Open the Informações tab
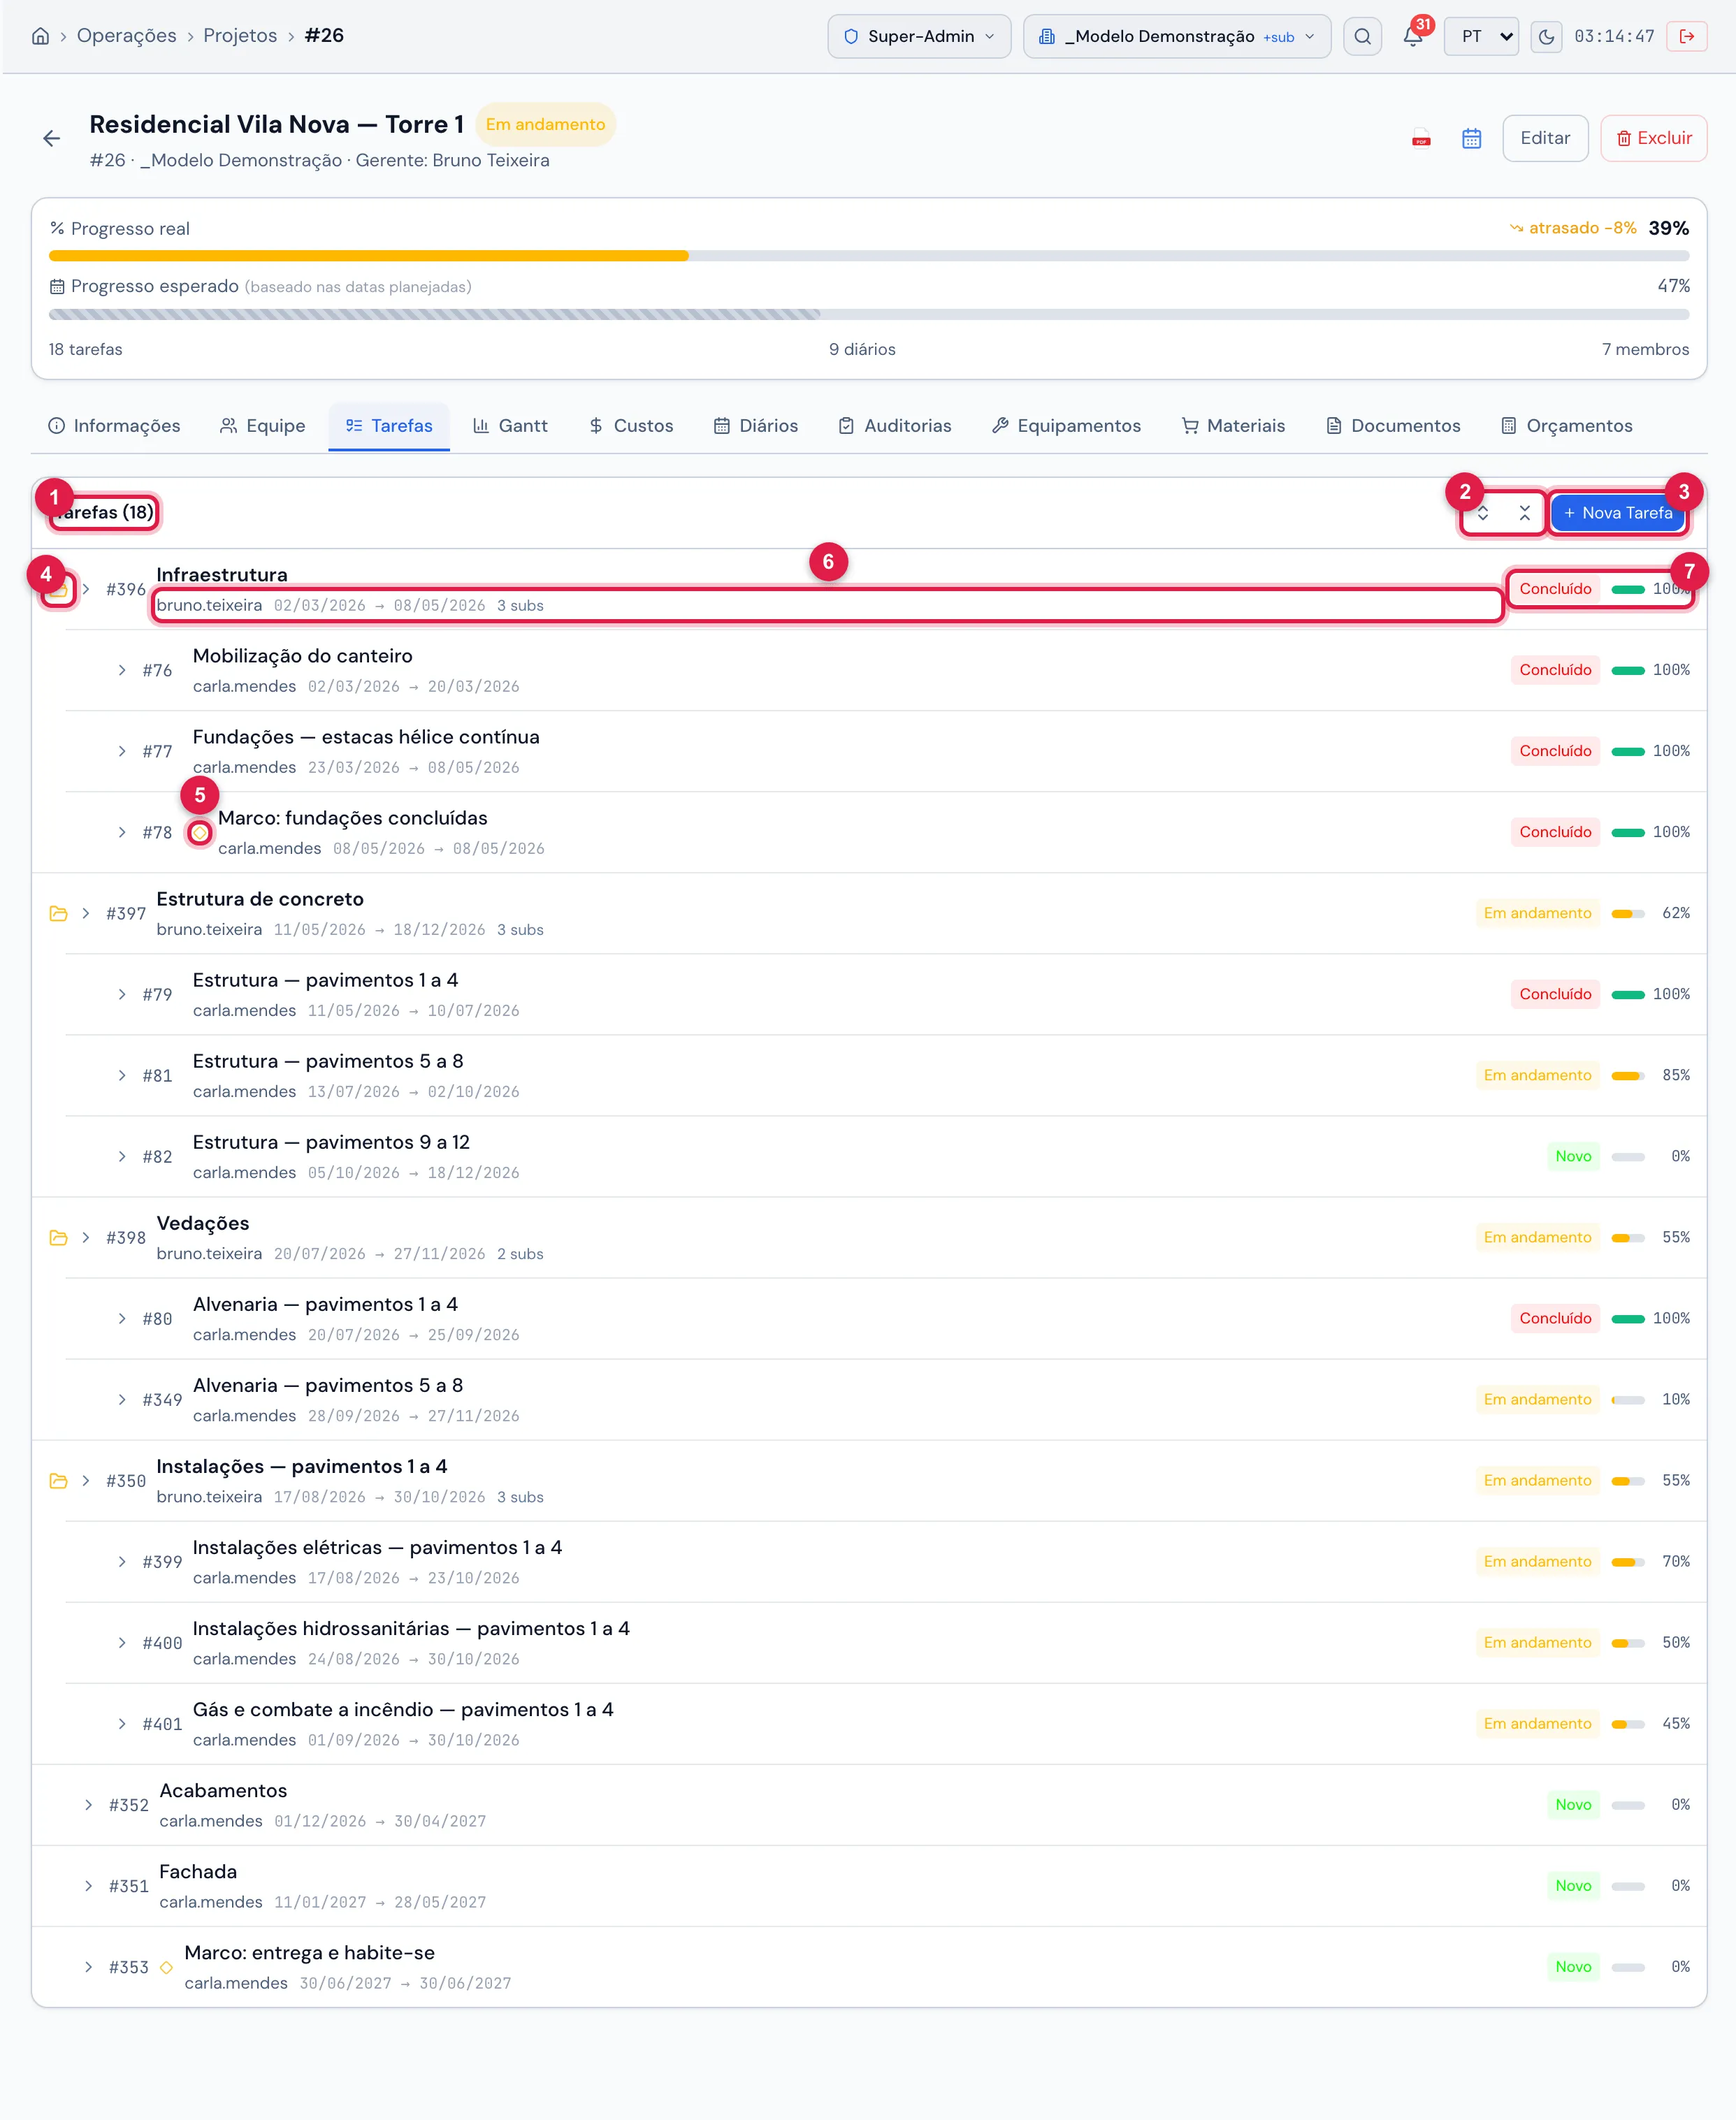 (x=114, y=426)
